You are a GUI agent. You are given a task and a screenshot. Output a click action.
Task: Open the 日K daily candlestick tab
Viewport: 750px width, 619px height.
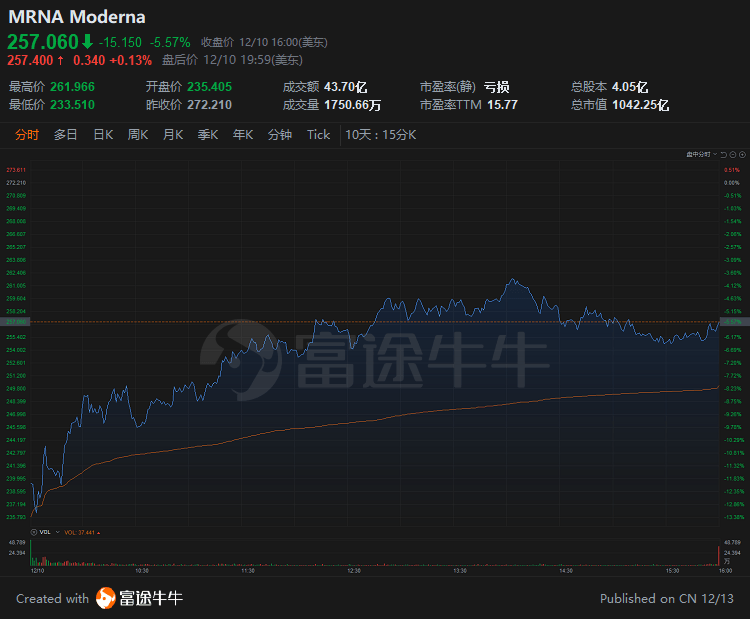coord(103,135)
